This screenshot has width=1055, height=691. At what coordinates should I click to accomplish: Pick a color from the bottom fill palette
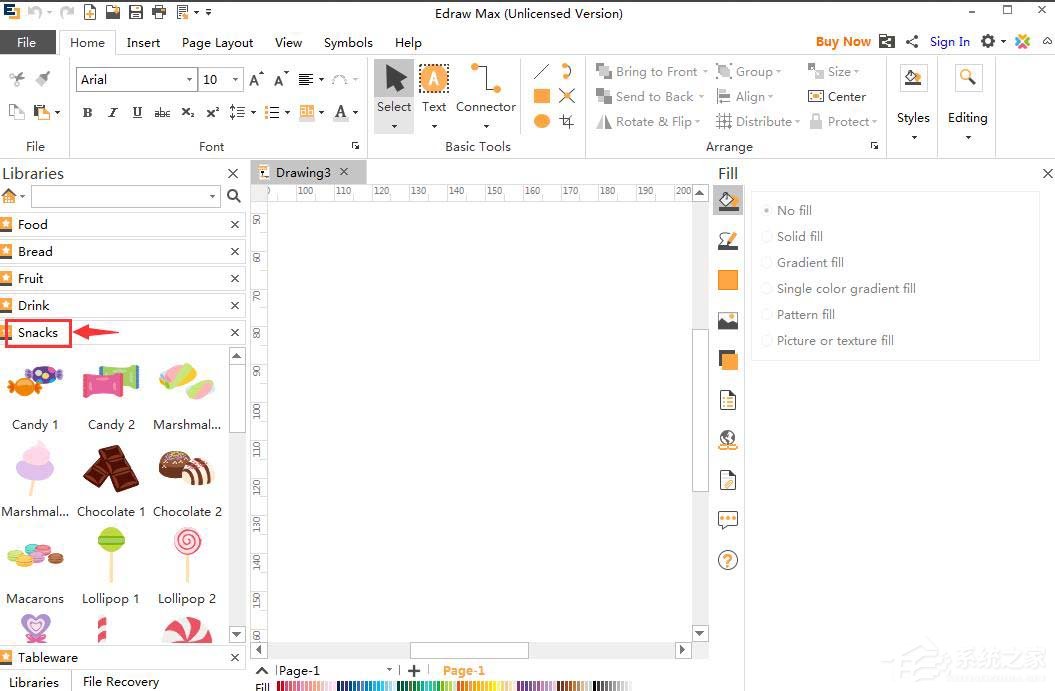click(x=450, y=686)
